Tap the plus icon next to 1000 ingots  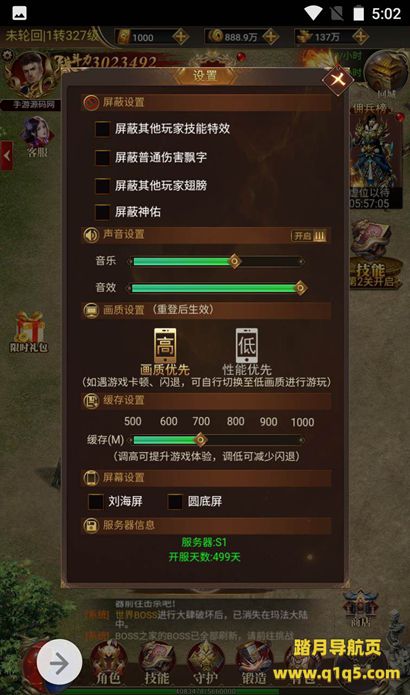pyautogui.click(x=180, y=37)
